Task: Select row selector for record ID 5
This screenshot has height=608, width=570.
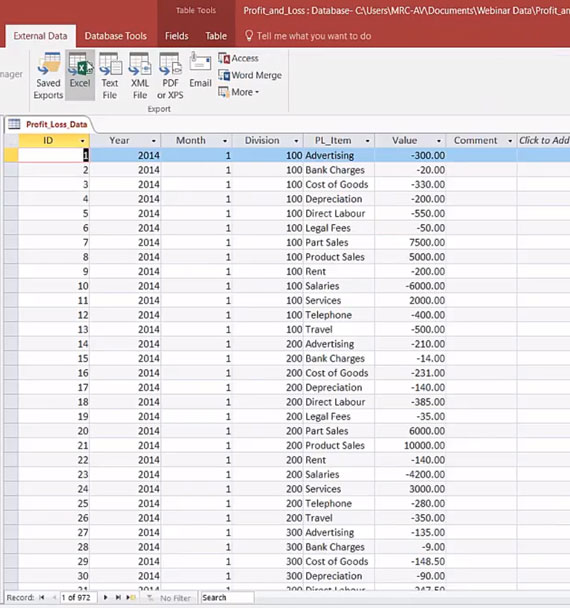Action: [x=11, y=213]
